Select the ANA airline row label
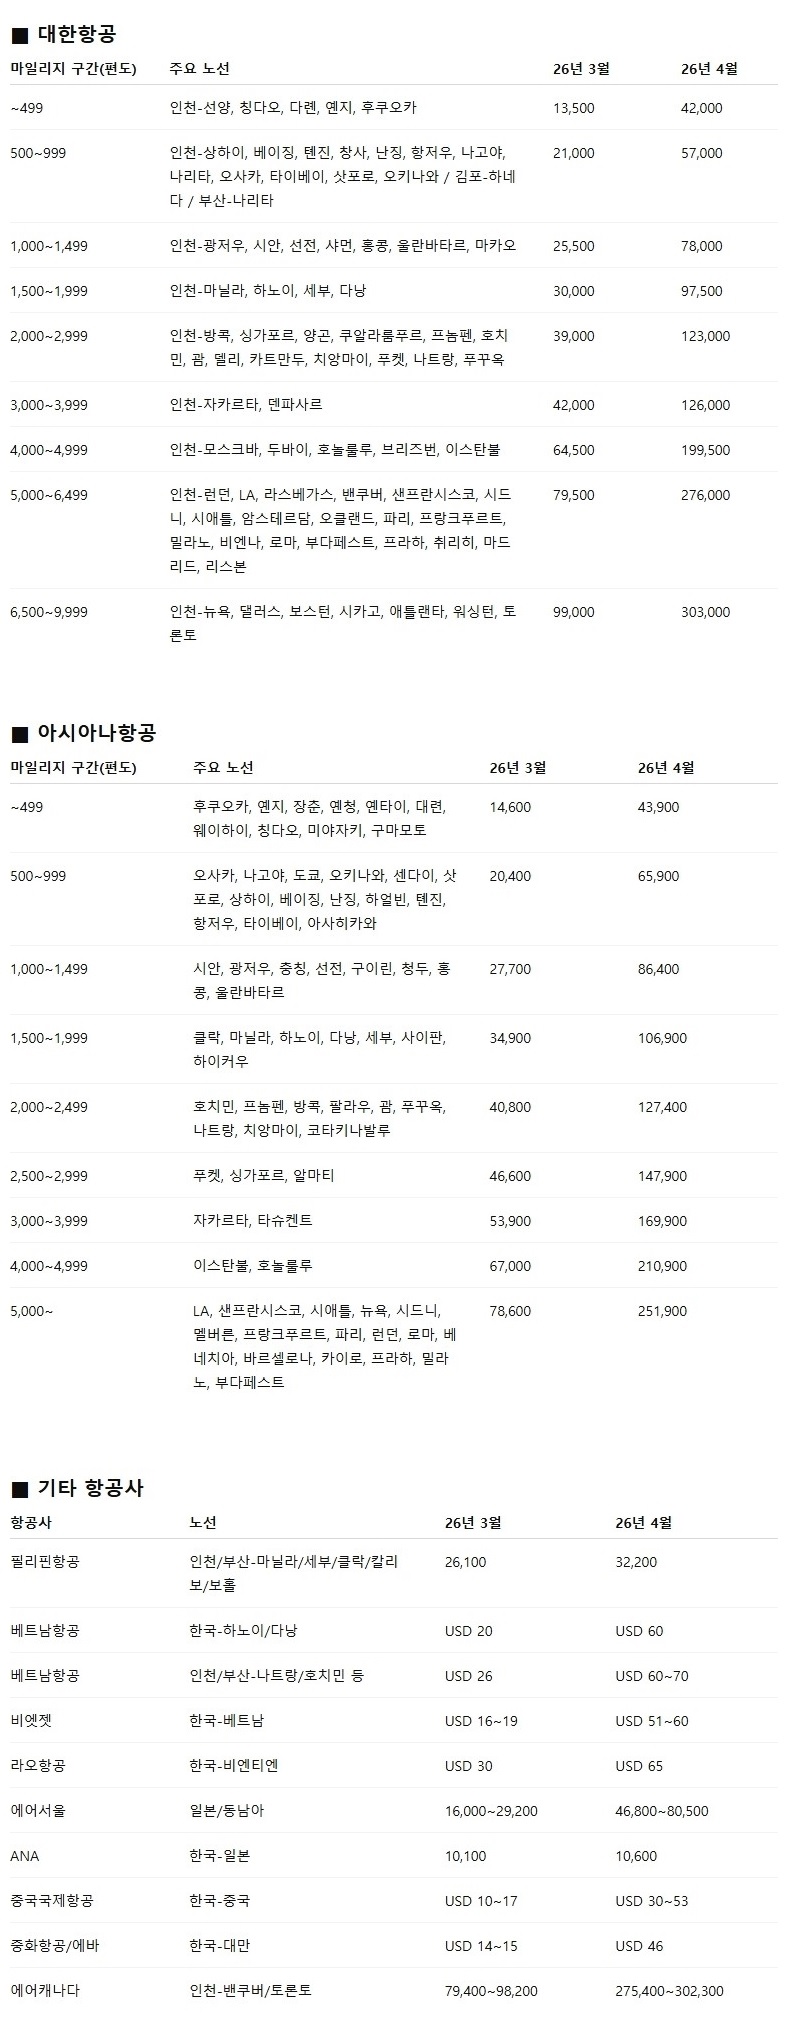The image size is (788, 2033). [25, 1856]
